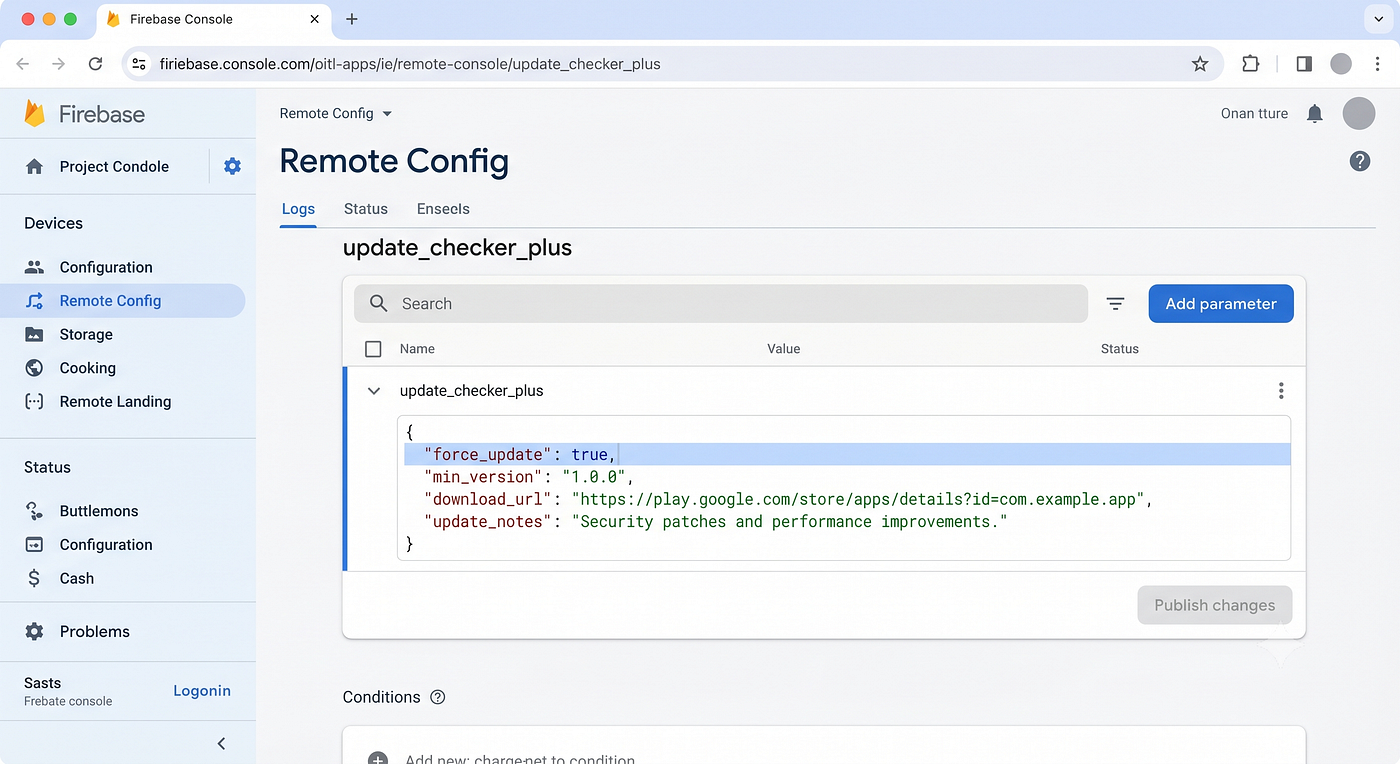Screen dimensions: 1400x764
Task: Open notifications bell
Action: [x=1315, y=113]
